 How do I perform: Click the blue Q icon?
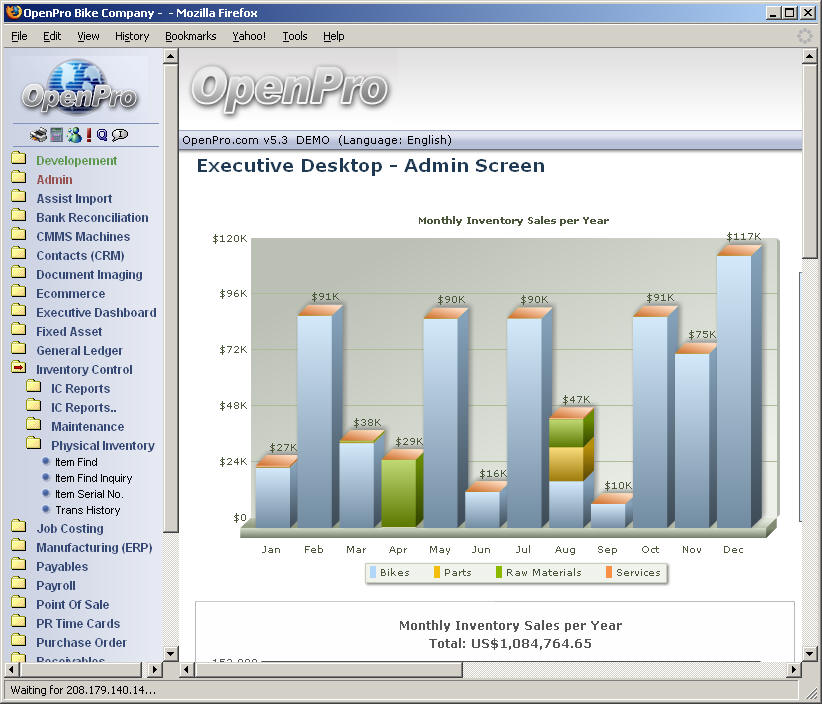[x=102, y=135]
